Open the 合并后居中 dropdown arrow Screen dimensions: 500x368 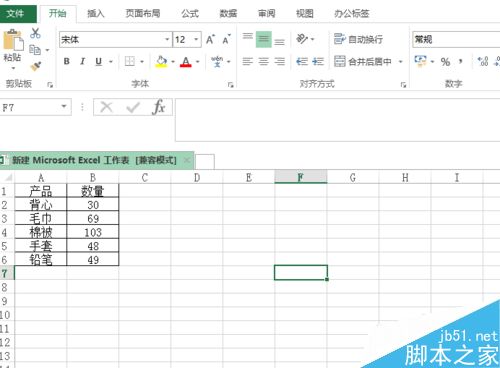(401, 62)
